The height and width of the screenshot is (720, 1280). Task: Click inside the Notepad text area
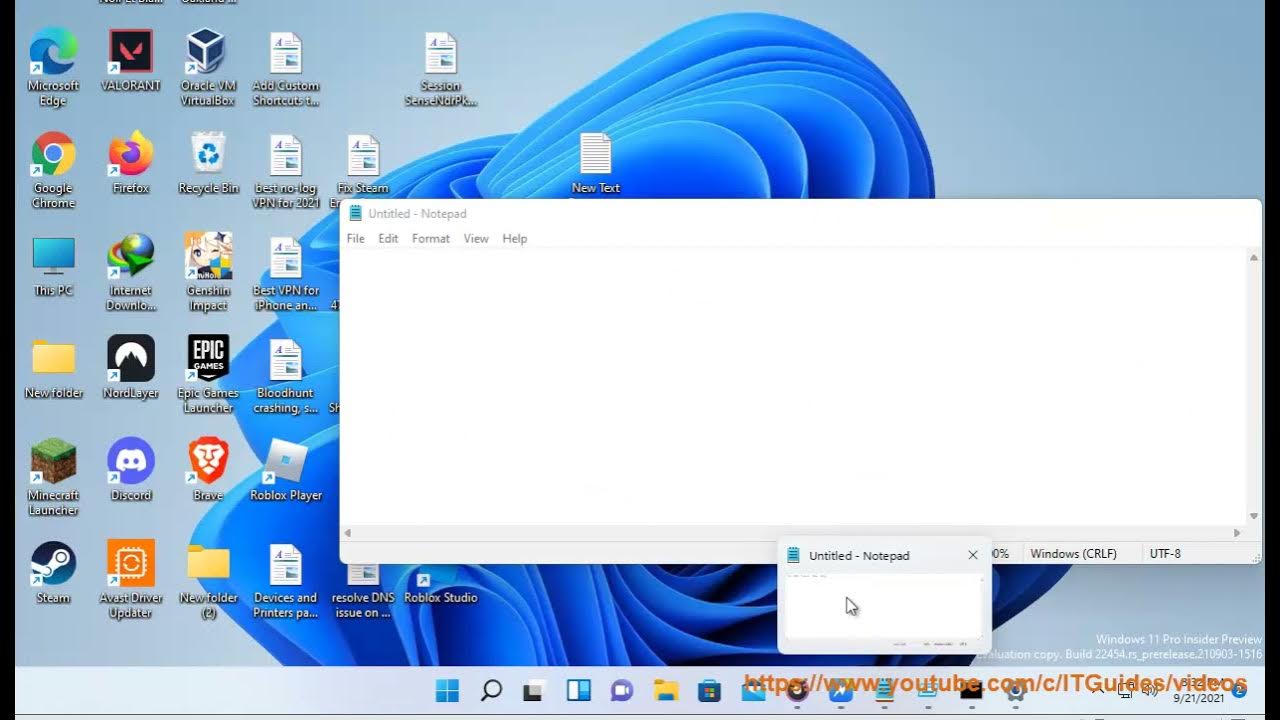793,387
